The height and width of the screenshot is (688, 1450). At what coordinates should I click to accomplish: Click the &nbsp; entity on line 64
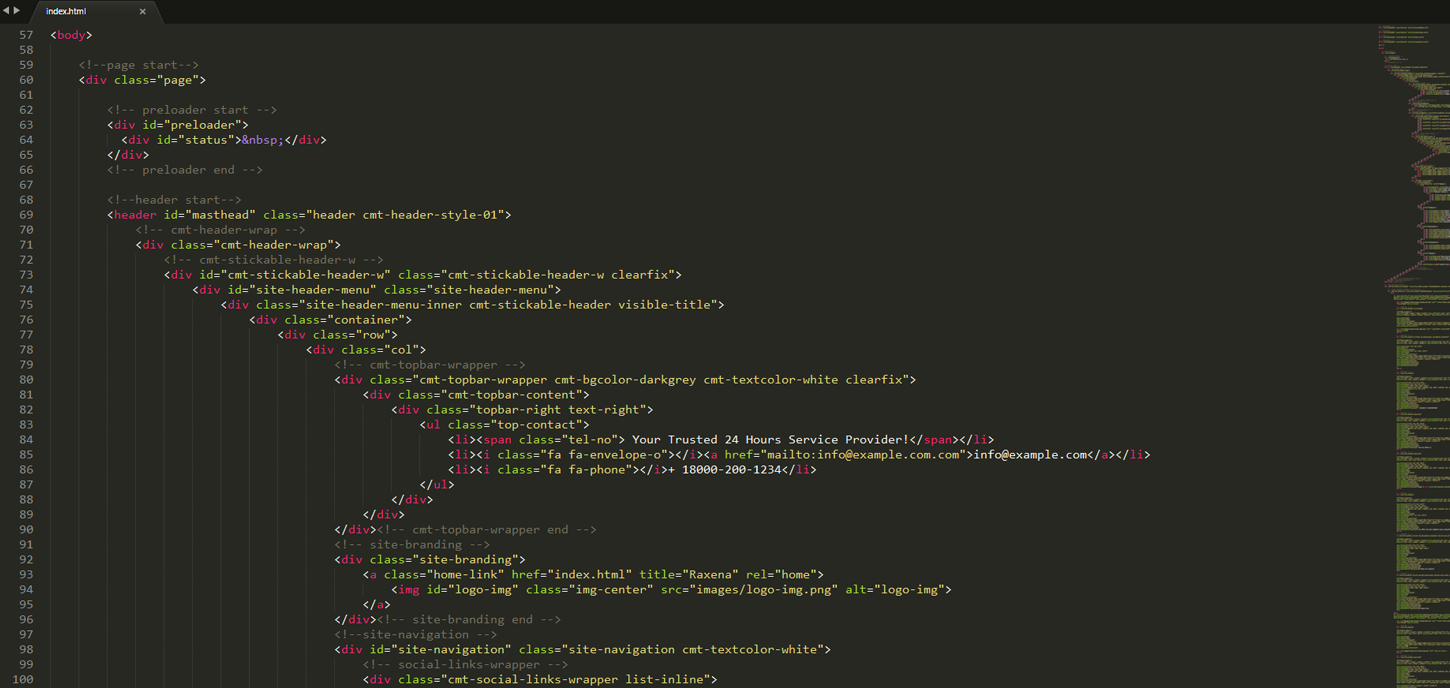pos(263,140)
